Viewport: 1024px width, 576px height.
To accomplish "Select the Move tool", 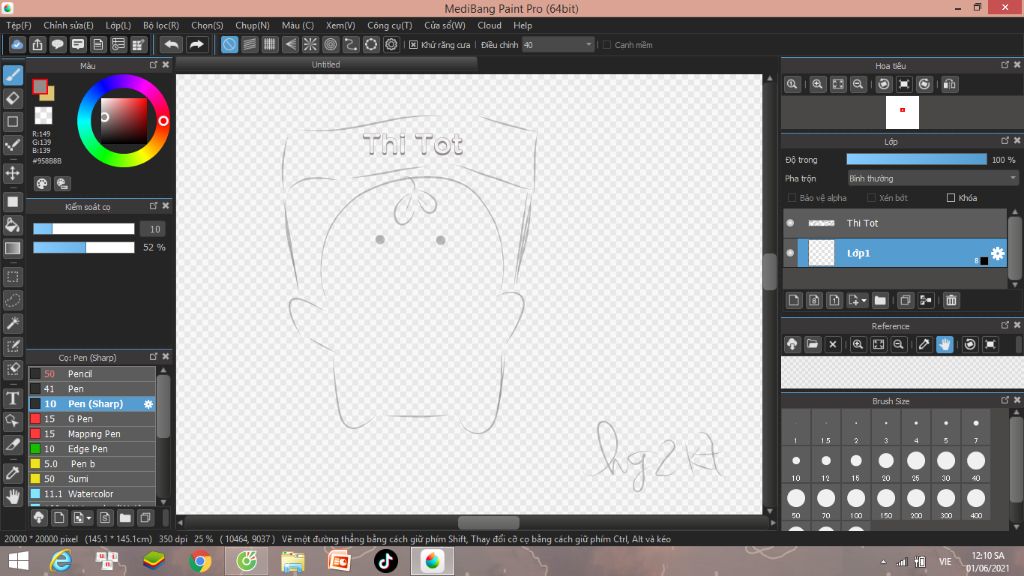I will click(13, 173).
